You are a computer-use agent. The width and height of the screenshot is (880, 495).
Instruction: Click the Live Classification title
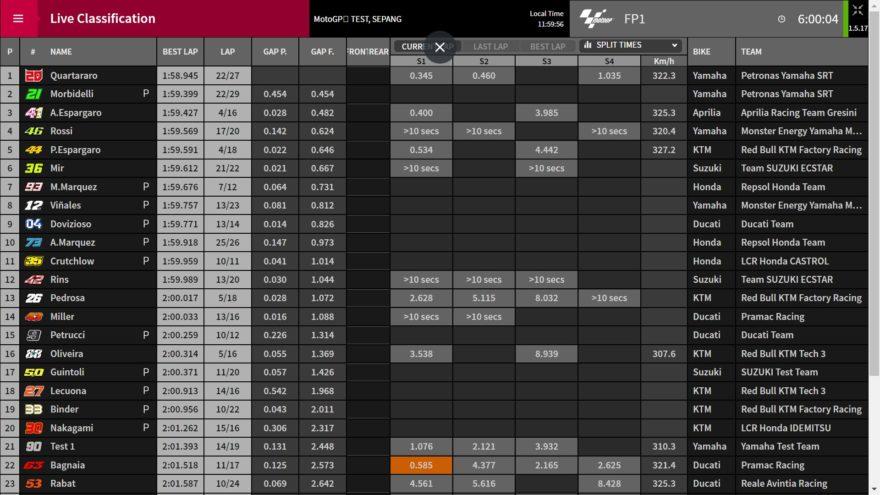[103, 19]
